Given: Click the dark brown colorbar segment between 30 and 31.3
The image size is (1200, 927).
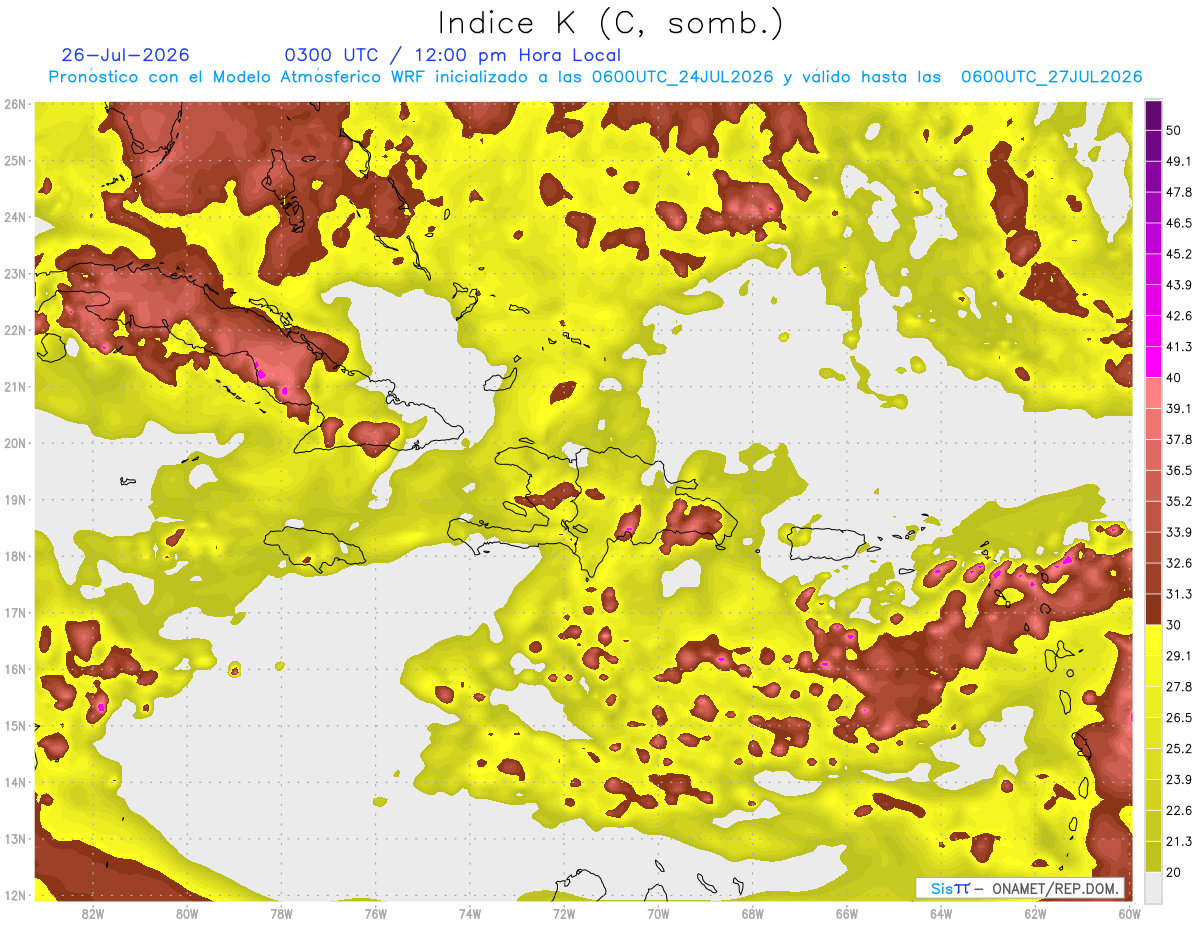Looking at the screenshot, I should [x=1154, y=609].
